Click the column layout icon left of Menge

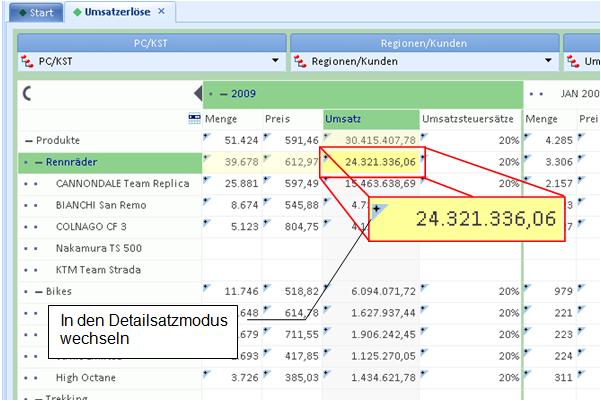194,118
